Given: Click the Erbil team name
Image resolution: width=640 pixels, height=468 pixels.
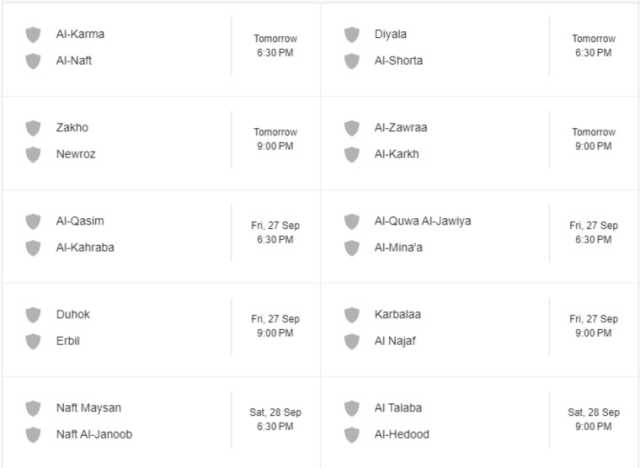Looking at the screenshot, I should pos(68,341).
